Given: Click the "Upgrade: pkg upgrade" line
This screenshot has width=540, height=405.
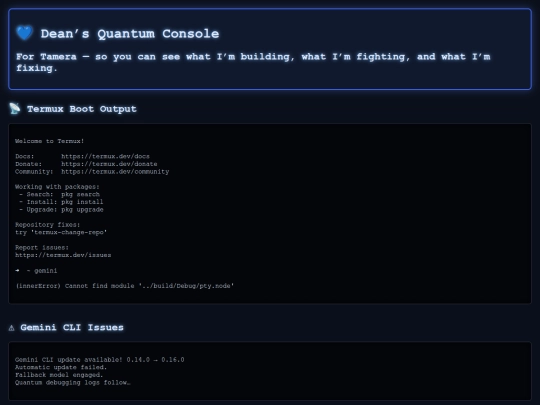Looking at the screenshot, I should (x=61, y=209).
